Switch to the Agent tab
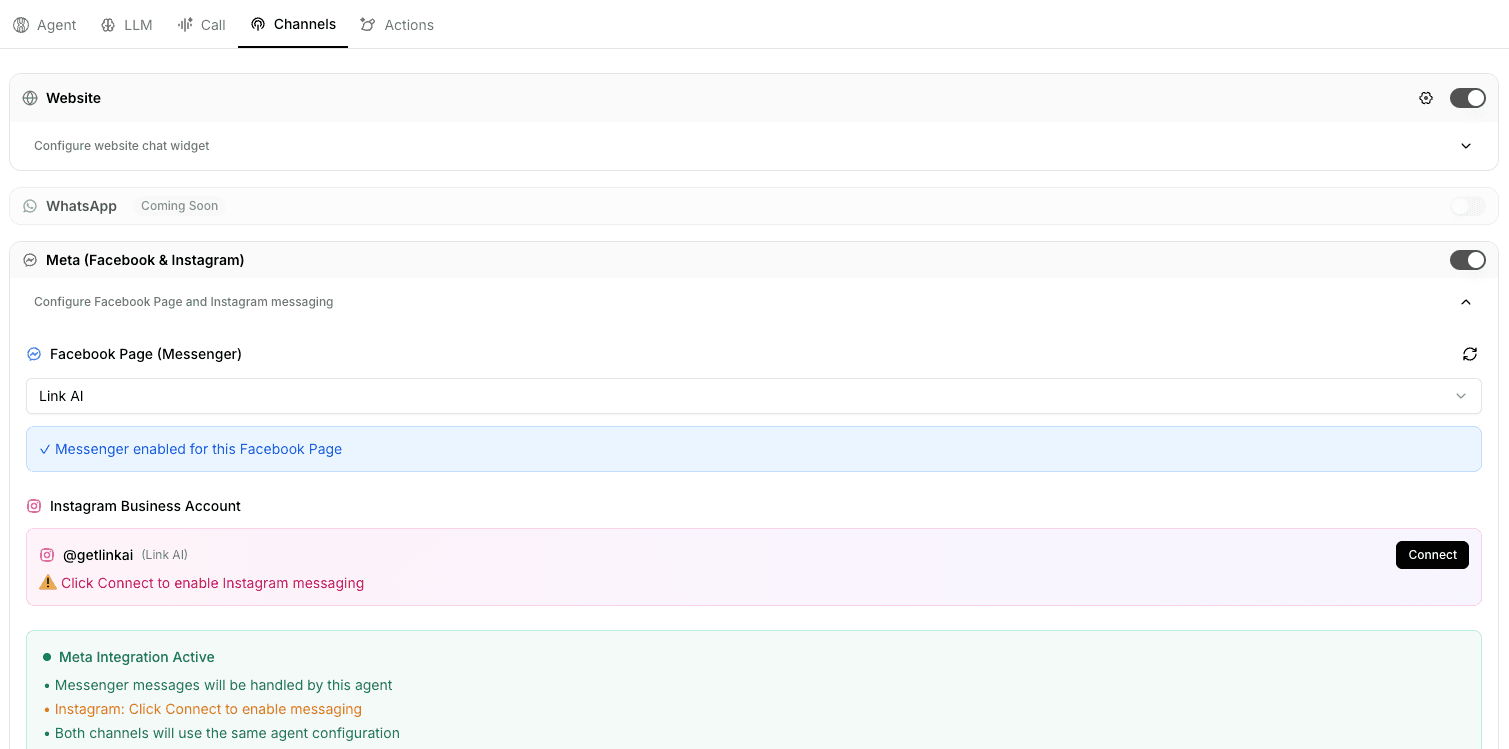 [x=45, y=25]
